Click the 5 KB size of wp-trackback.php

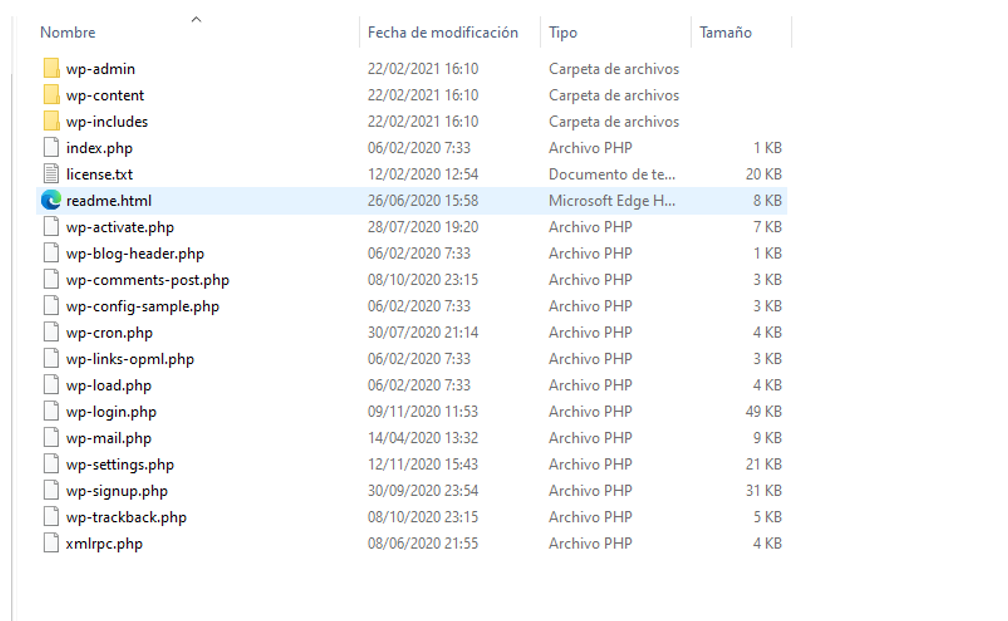(x=768, y=517)
